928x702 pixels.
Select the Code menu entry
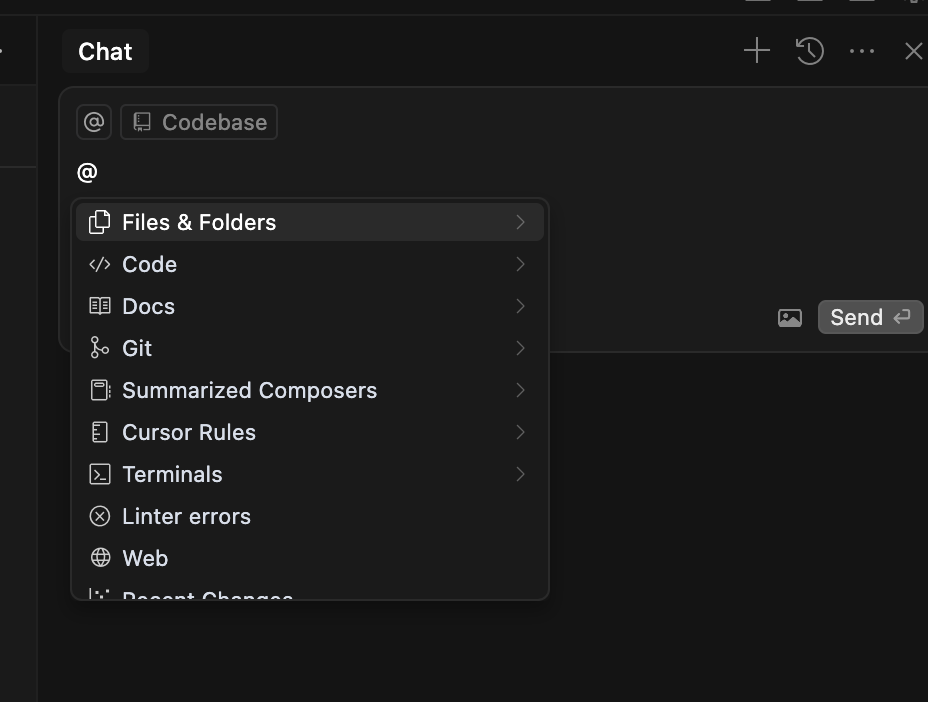pyautogui.click(x=150, y=264)
